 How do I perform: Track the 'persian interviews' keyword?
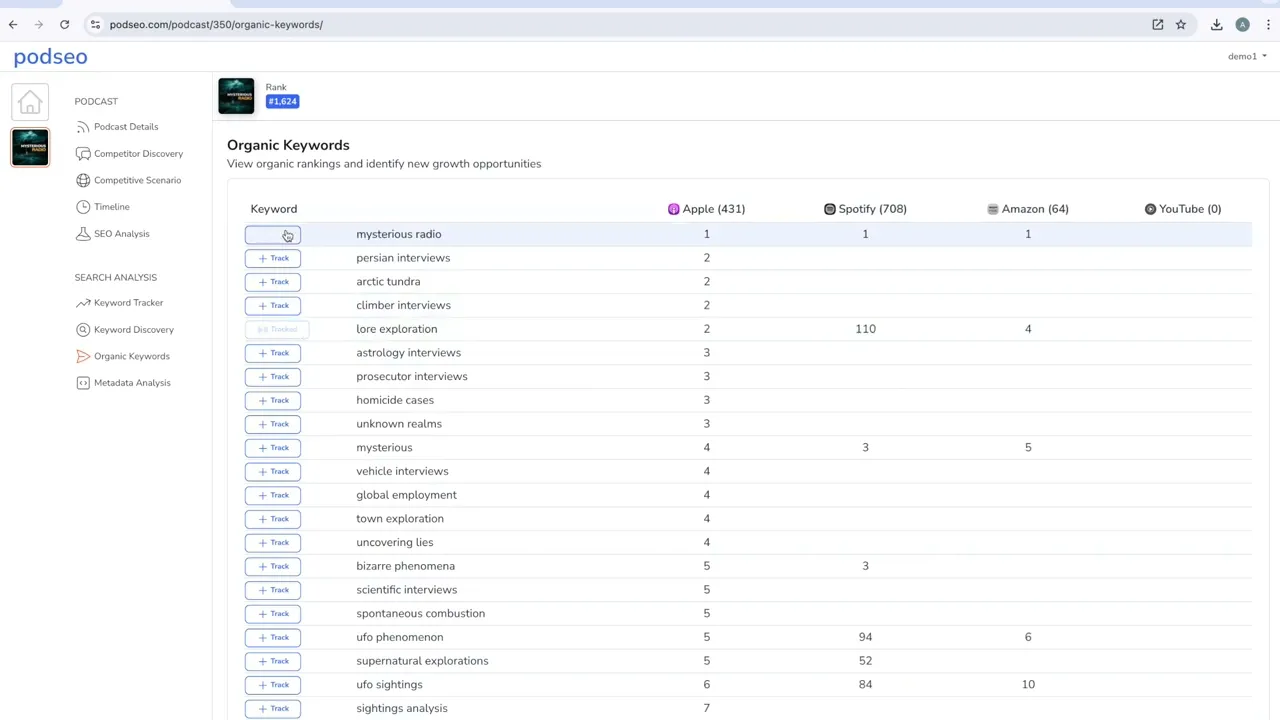pyautogui.click(x=273, y=258)
